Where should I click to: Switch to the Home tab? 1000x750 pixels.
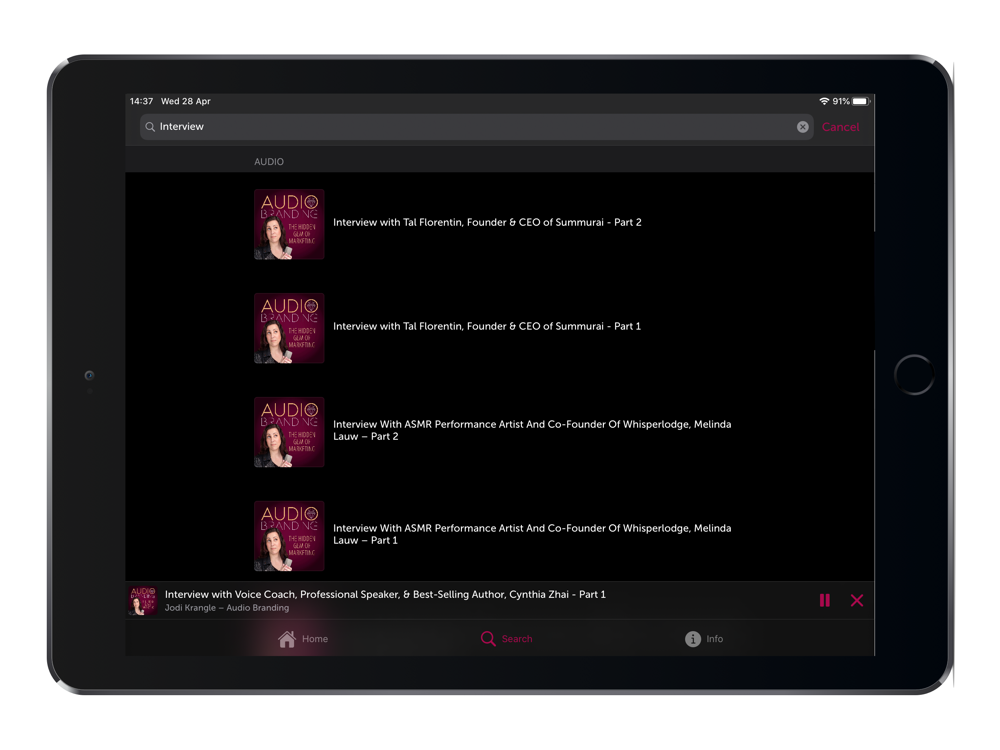tap(303, 638)
